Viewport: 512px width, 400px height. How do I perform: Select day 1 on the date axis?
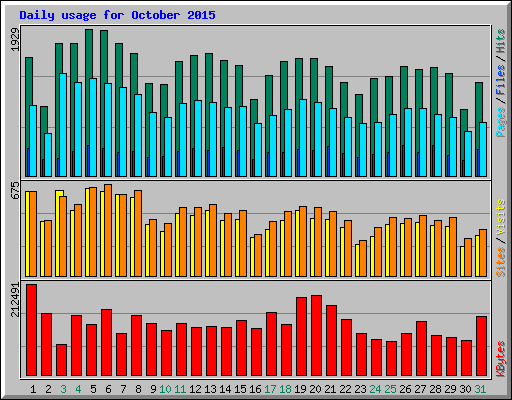tap(33, 389)
